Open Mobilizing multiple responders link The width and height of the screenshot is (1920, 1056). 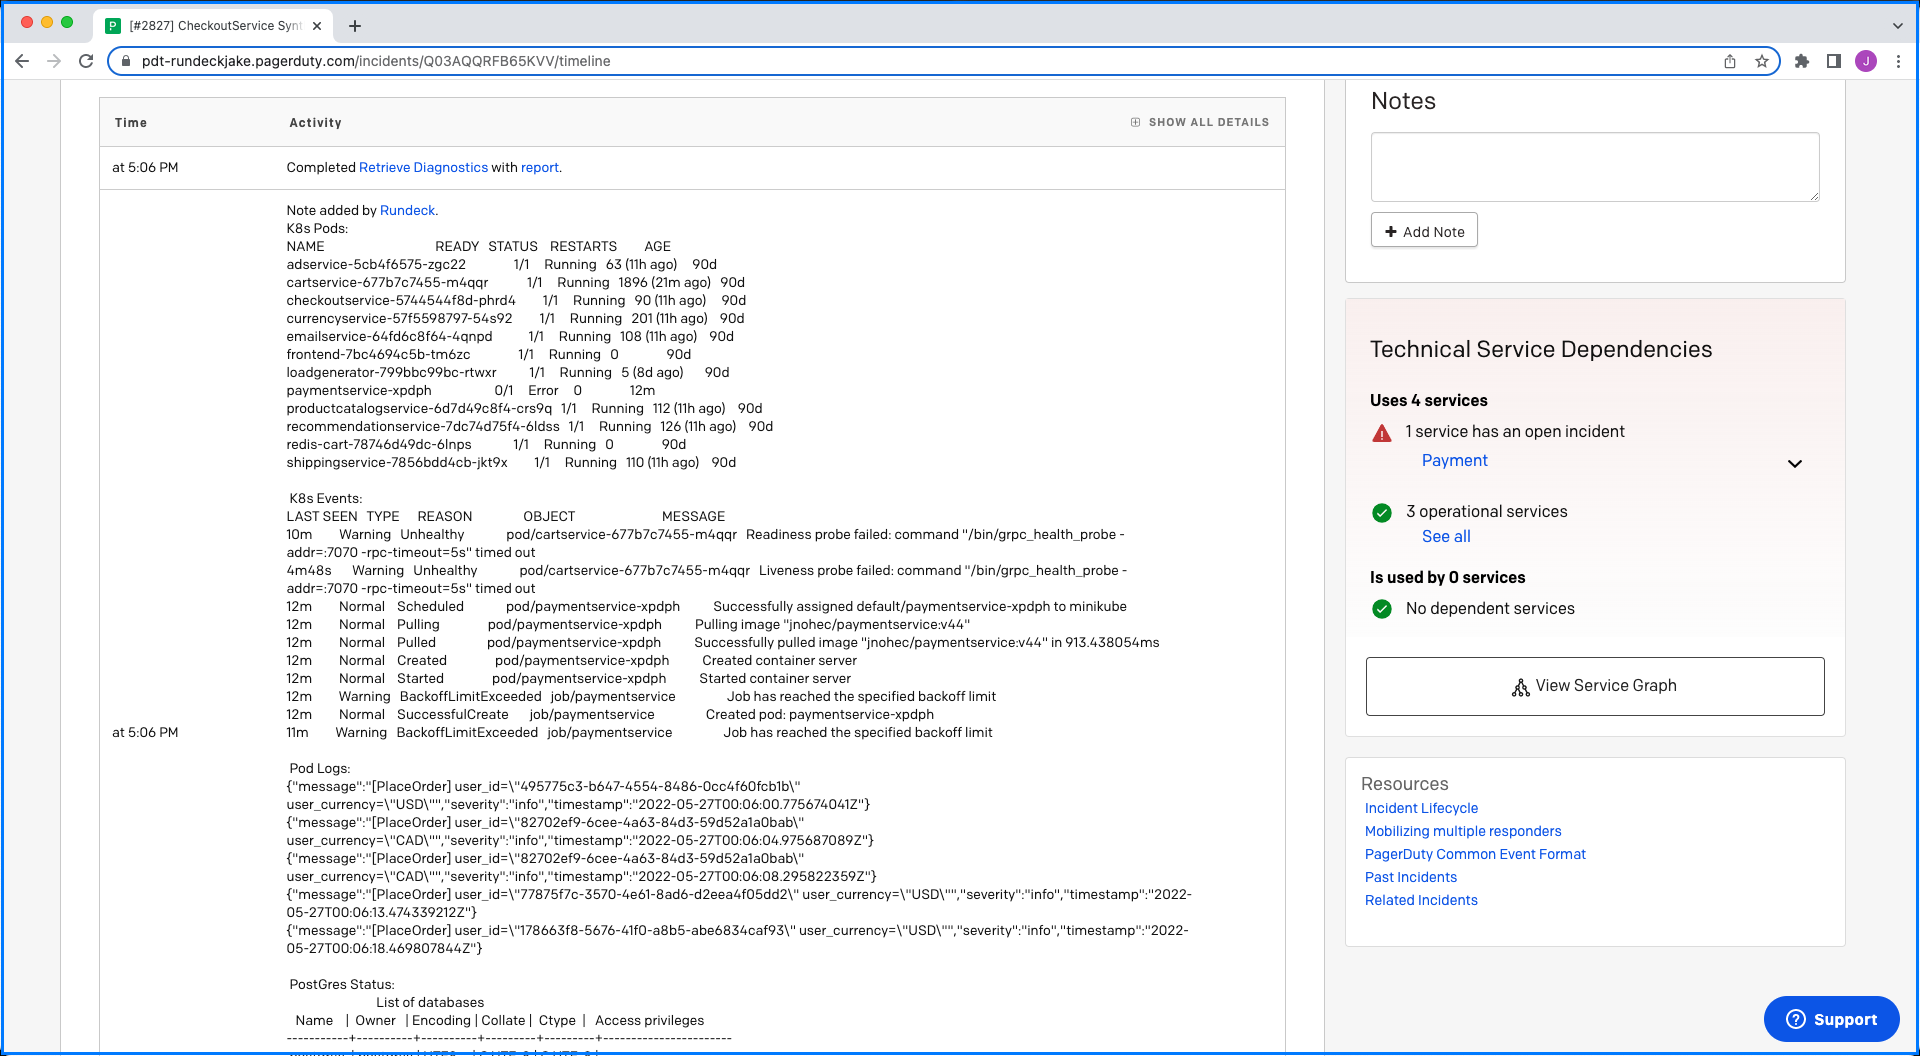(x=1463, y=831)
